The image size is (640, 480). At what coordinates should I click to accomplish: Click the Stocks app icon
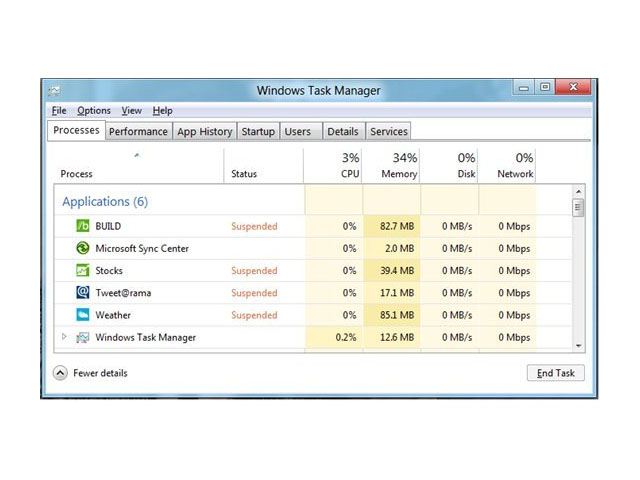tap(82, 270)
